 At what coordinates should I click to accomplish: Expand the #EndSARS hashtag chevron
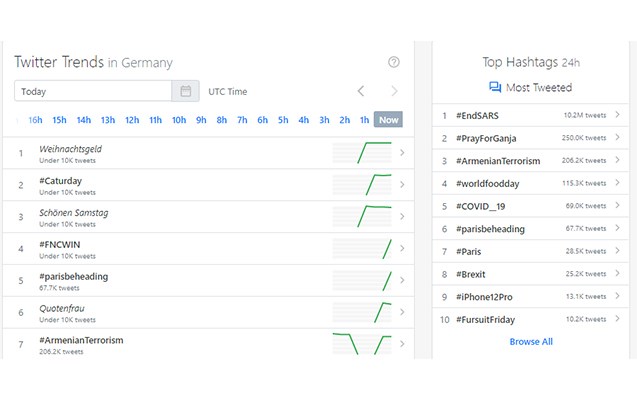tap(617, 115)
